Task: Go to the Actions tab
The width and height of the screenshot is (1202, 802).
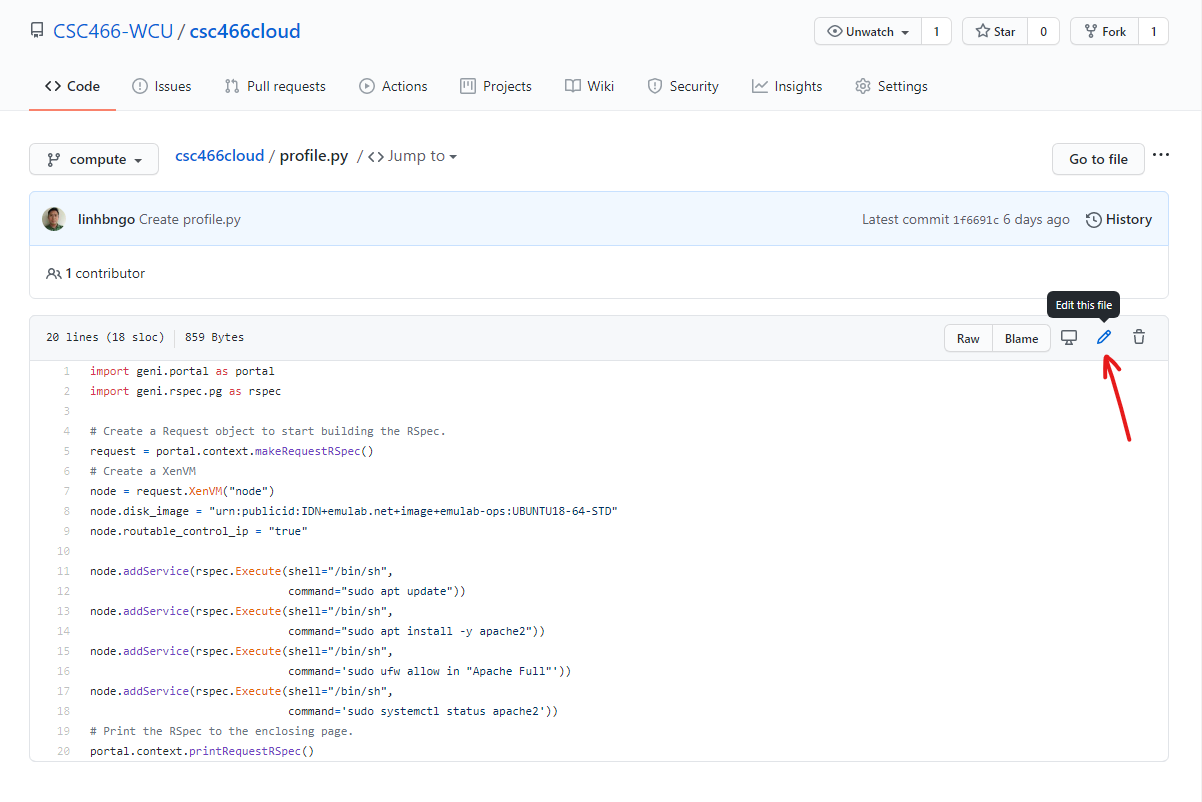Action: (393, 86)
